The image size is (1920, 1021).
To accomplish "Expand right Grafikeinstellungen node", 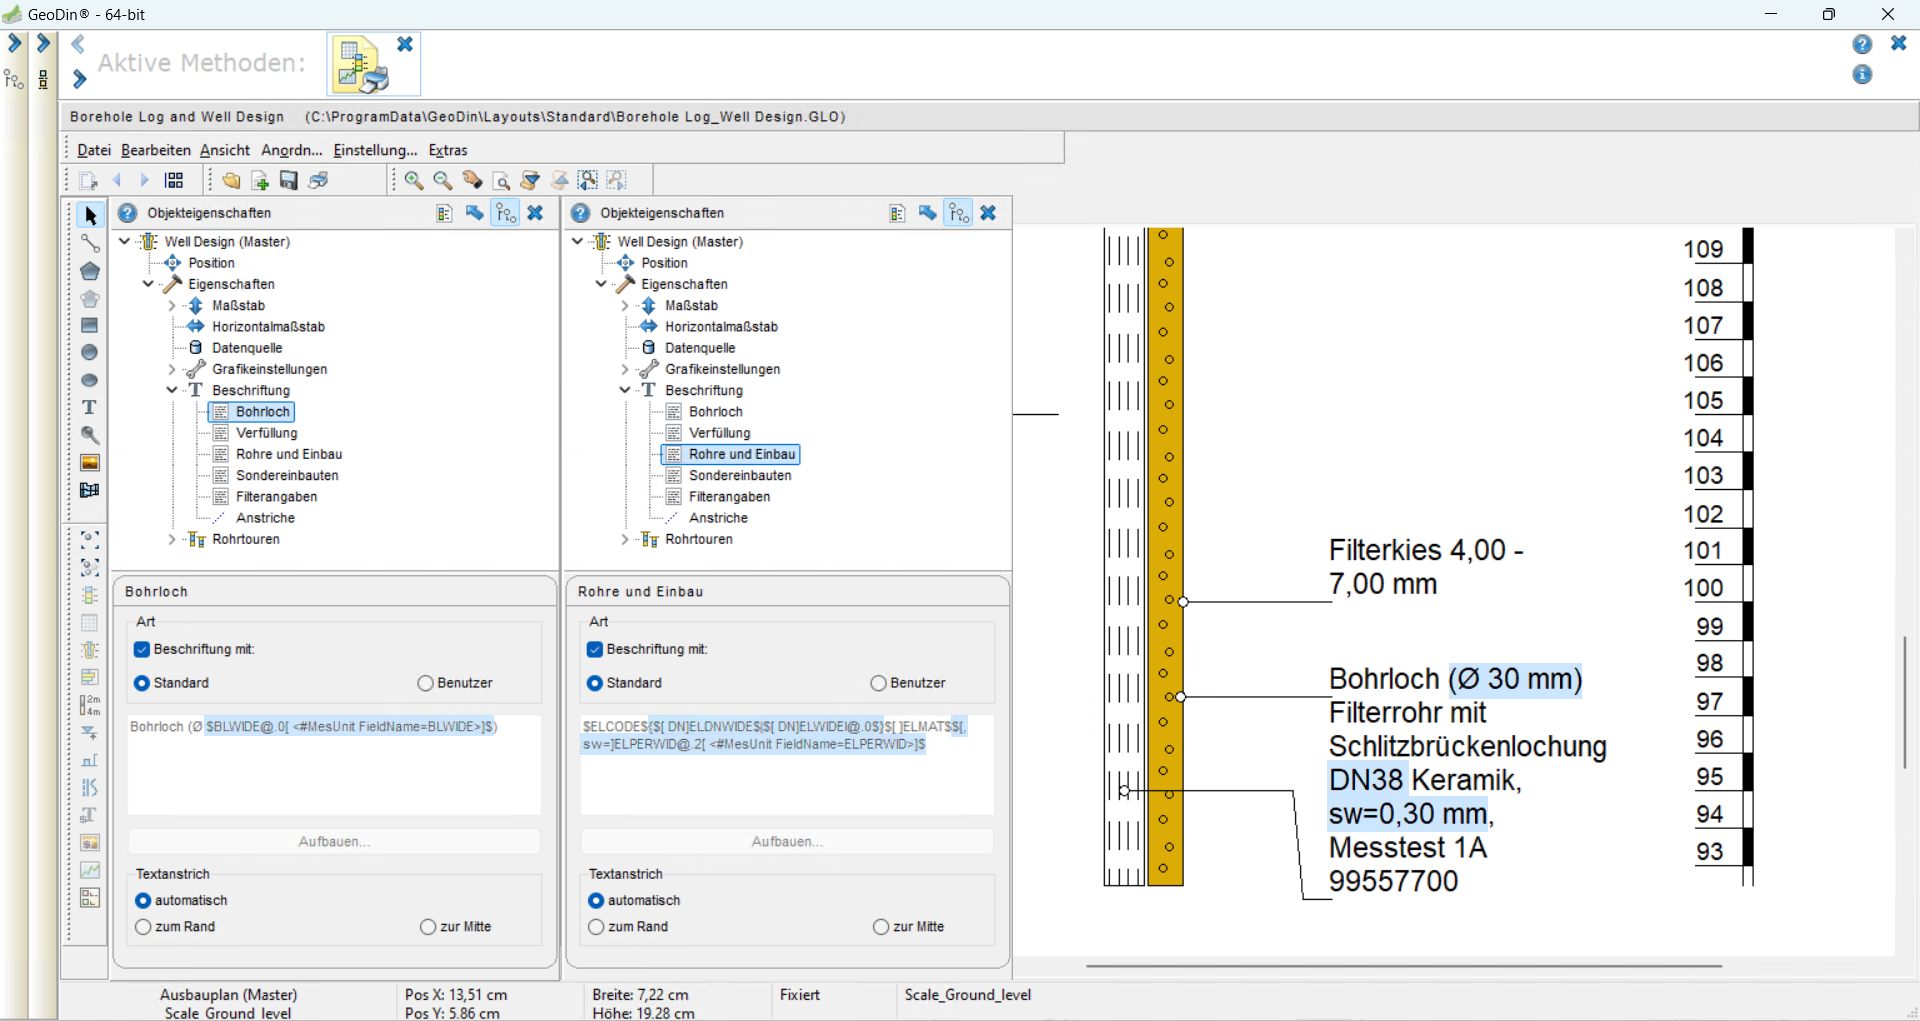I will tap(625, 369).
